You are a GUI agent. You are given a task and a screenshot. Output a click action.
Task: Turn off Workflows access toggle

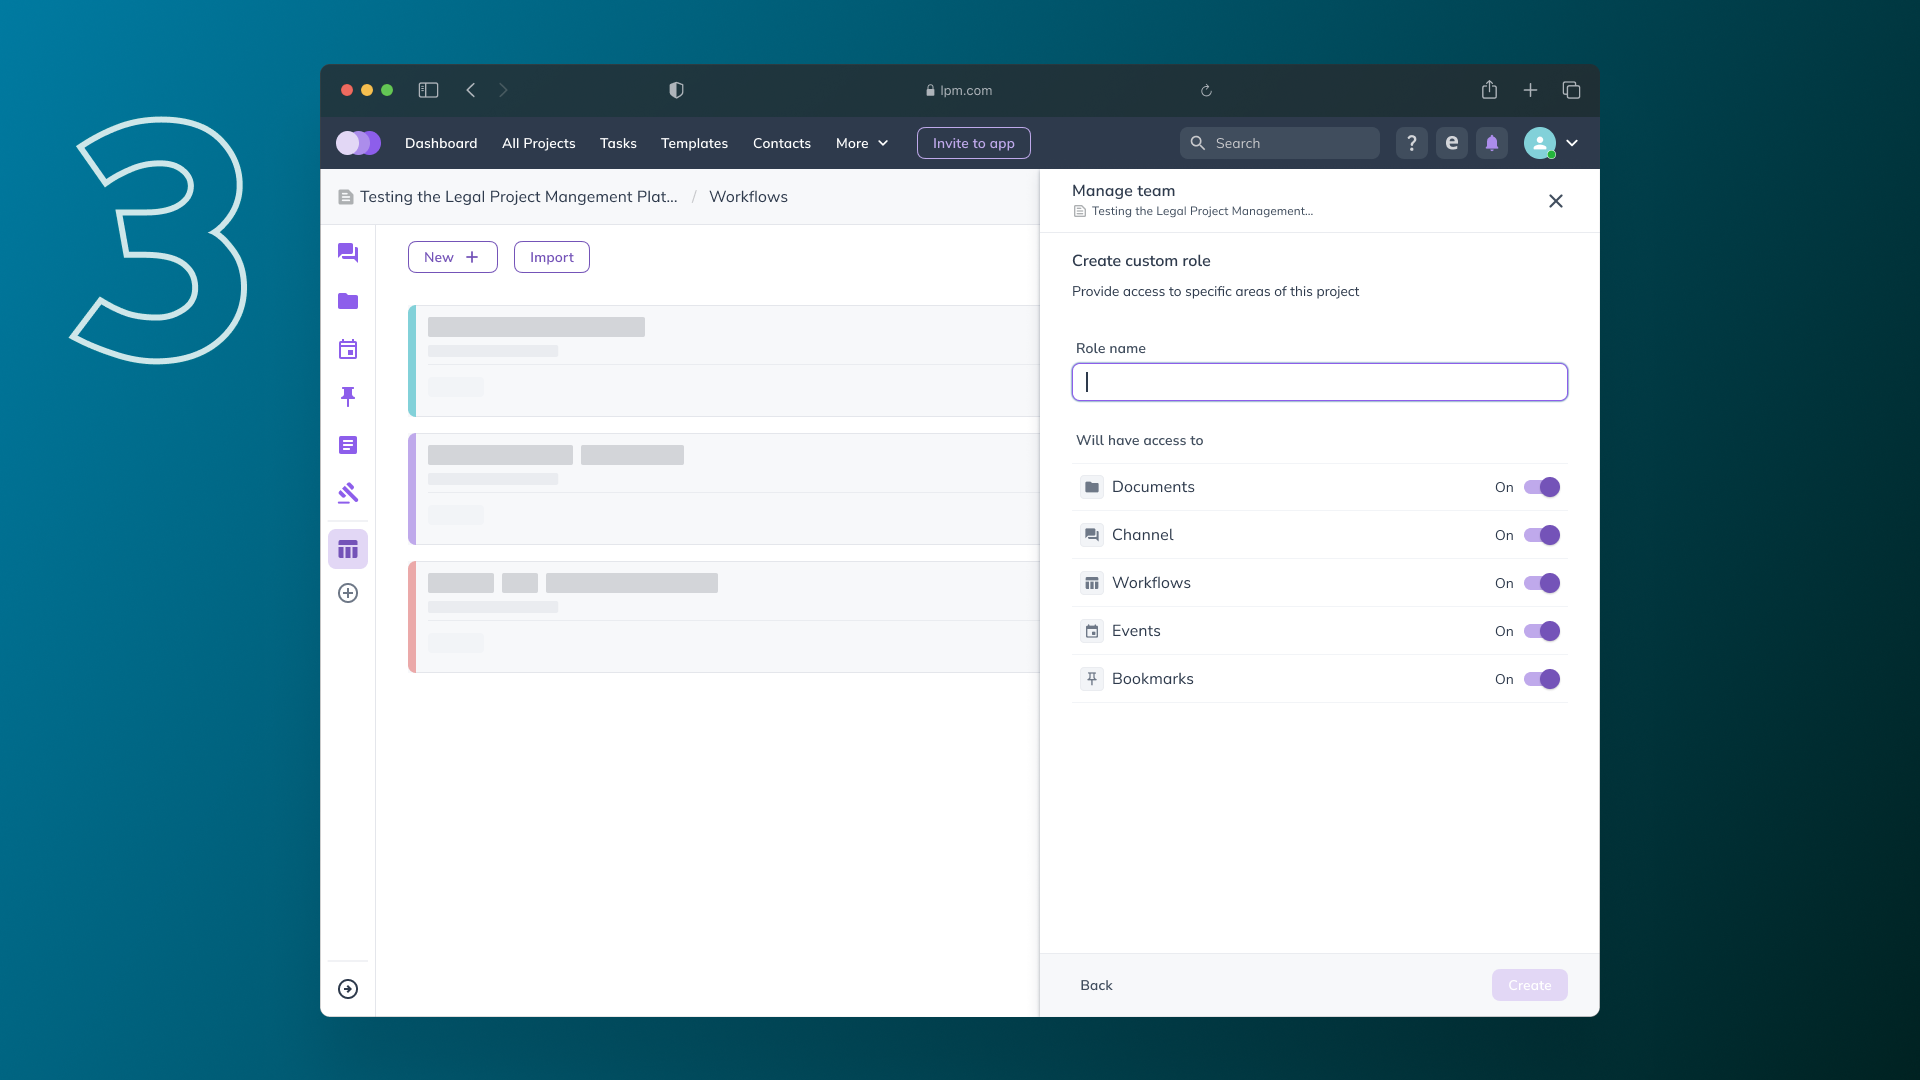1541,583
